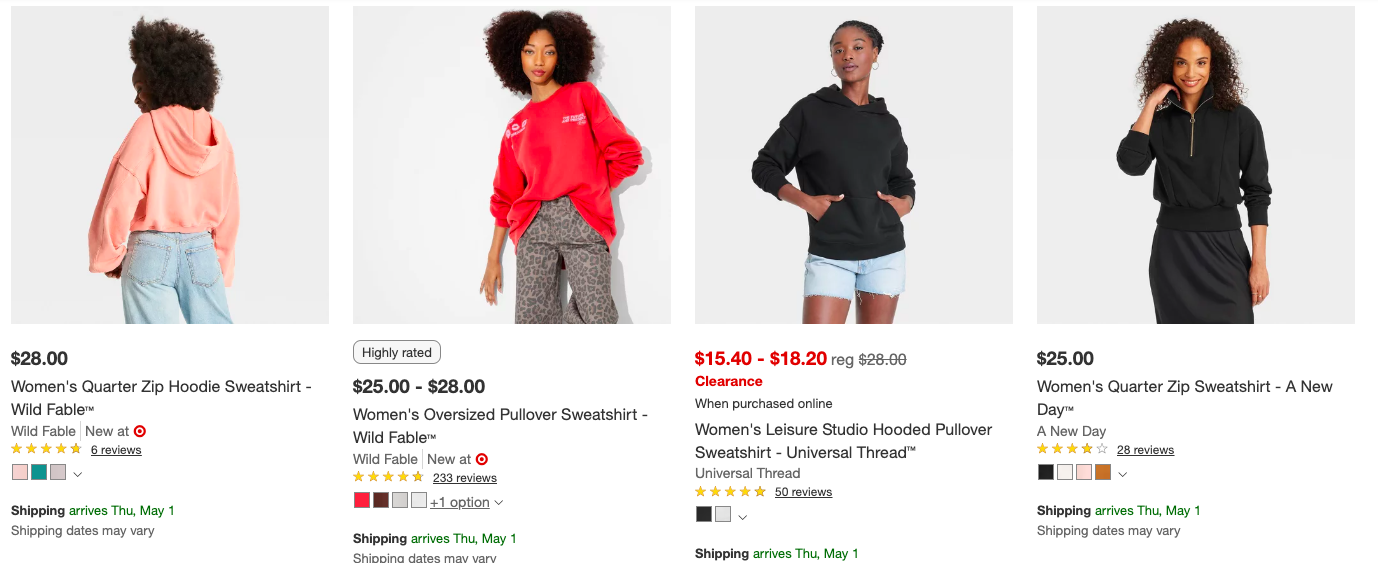This screenshot has height=563, width=1378.
Task: Open the red oversized sweatshirt product image
Action: pos(511,165)
